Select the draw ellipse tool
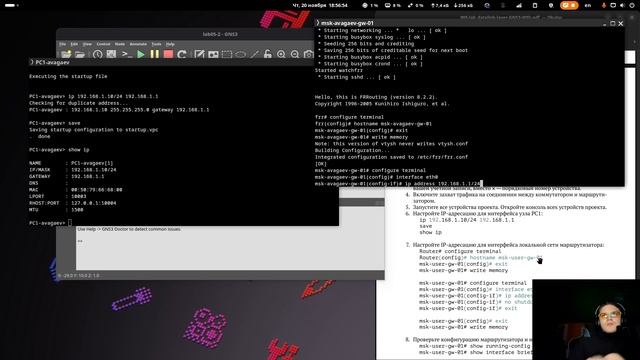The image size is (640, 360). tap(240, 54)
